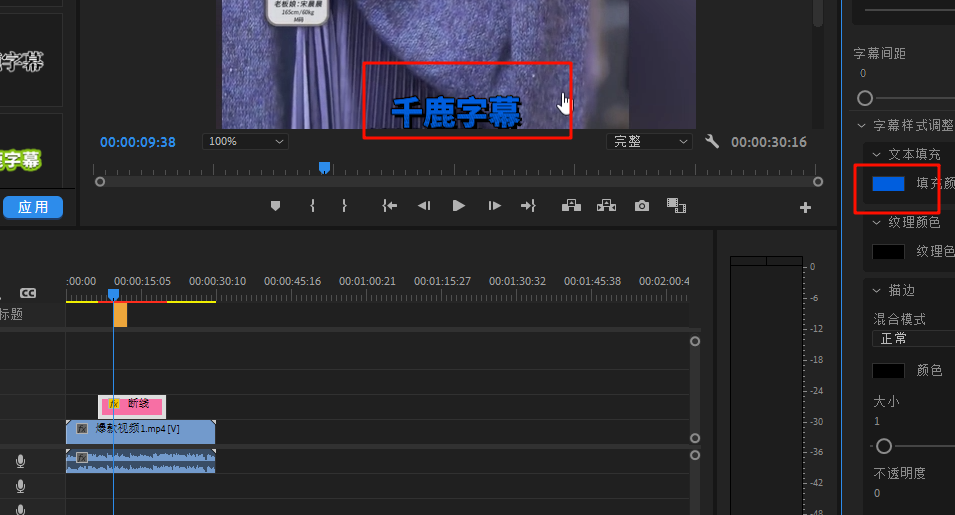The image size is (955, 515).
Task: Click the Extract edit icon
Action: click(606, 206)
